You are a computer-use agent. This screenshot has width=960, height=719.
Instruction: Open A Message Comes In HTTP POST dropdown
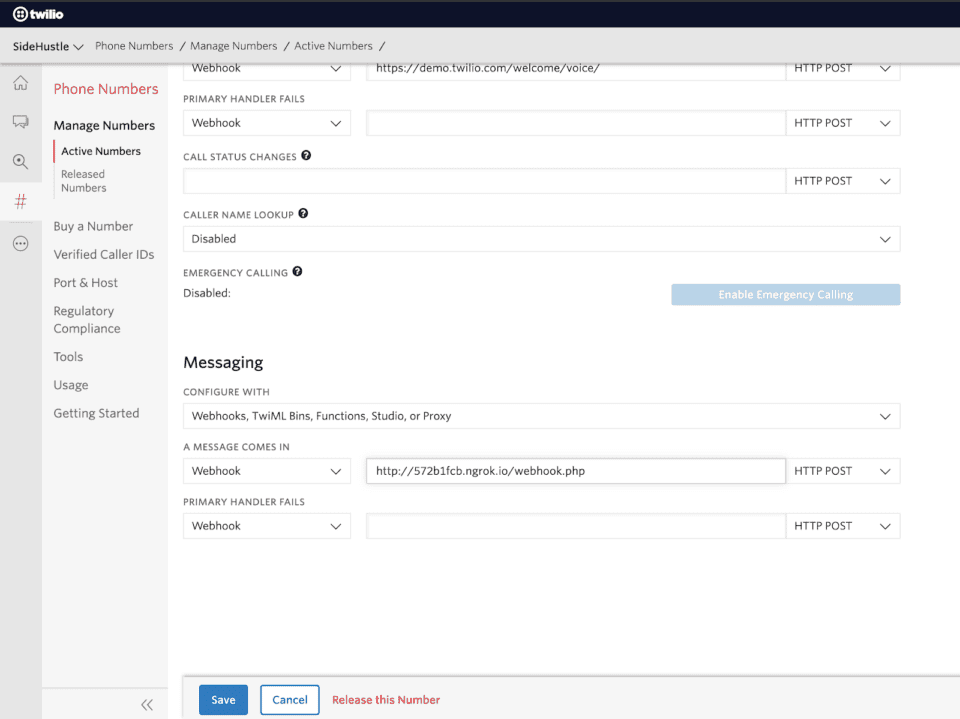(842, 471)
